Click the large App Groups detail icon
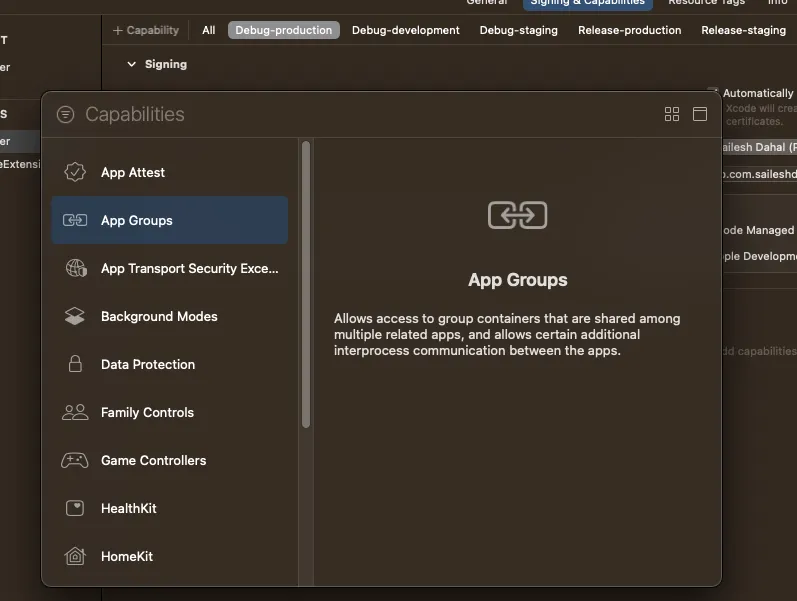This screenshot has height=601, width=797. [x=517, y=215]
